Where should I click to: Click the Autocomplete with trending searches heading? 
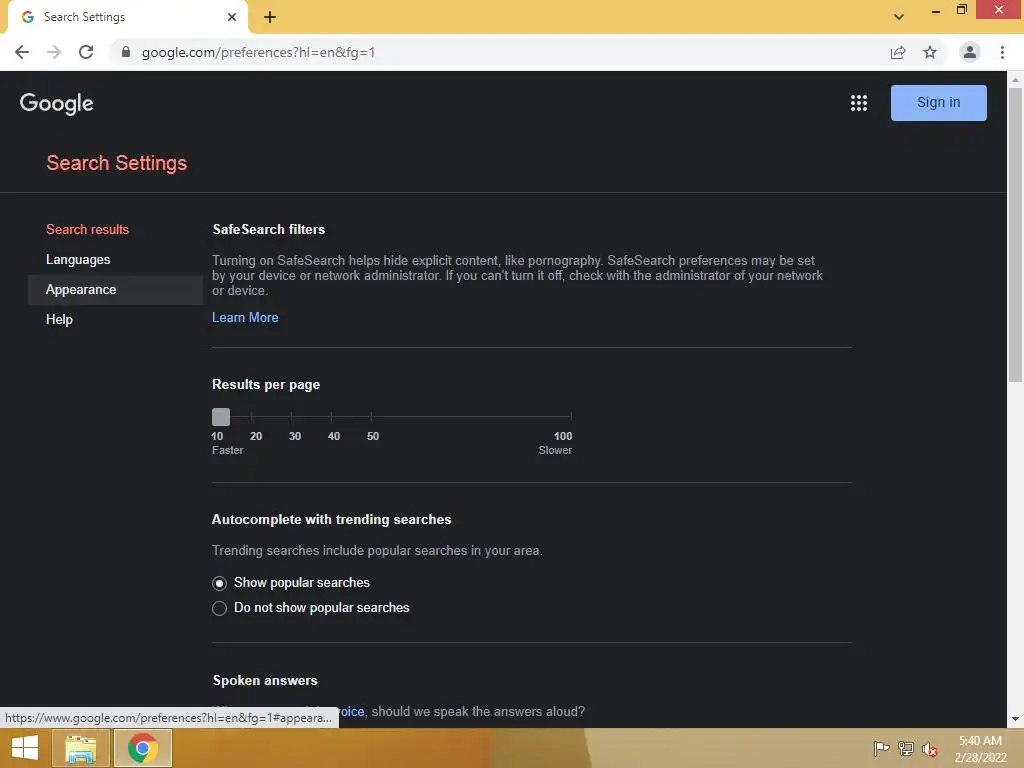tap(332, 520)
